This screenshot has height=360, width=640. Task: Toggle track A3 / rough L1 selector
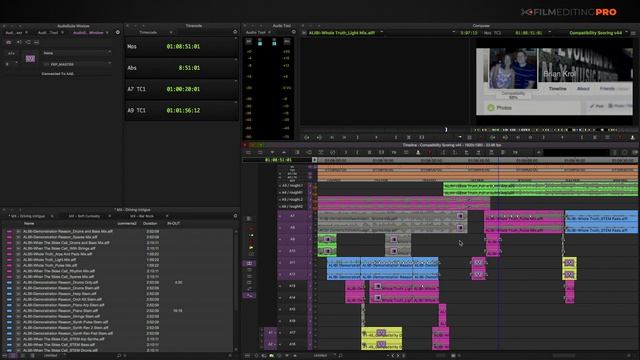[293, 185]
